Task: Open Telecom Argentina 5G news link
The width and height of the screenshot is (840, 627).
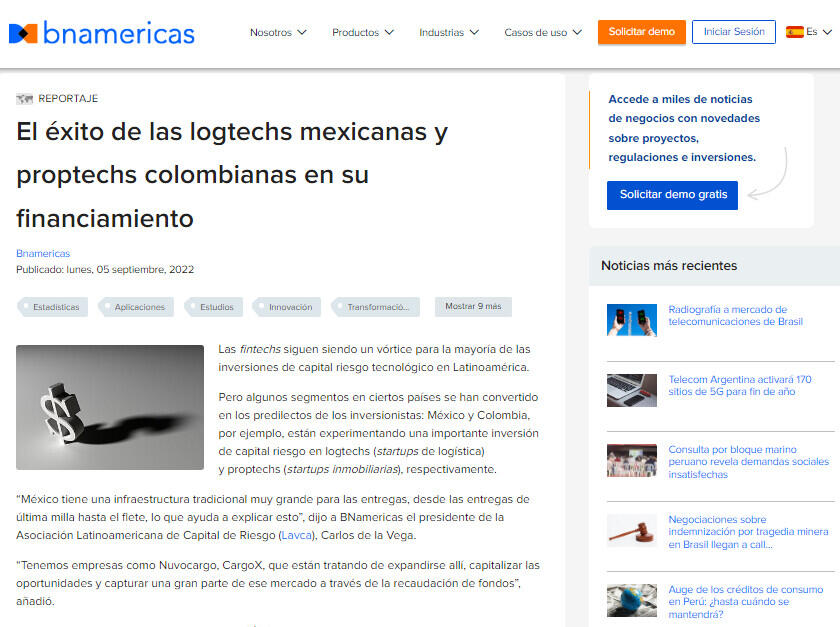Action: click(x=739, y=386)
